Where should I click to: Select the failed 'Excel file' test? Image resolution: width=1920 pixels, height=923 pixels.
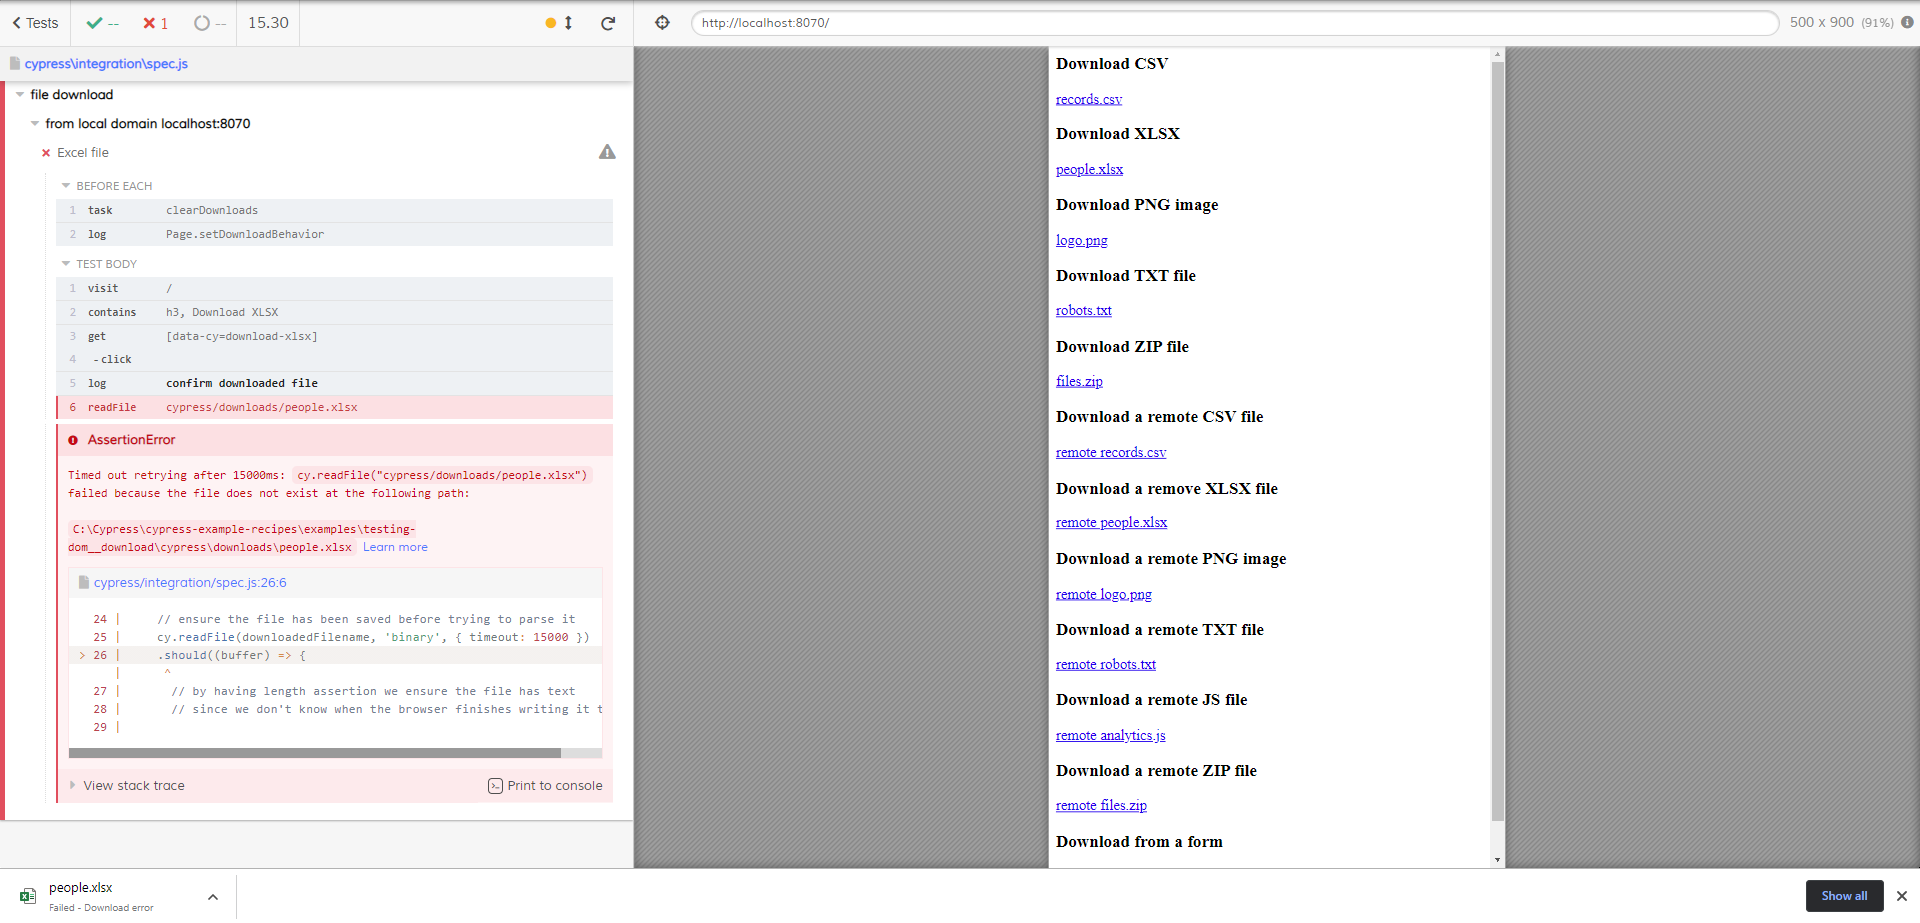tap(83, 153)
